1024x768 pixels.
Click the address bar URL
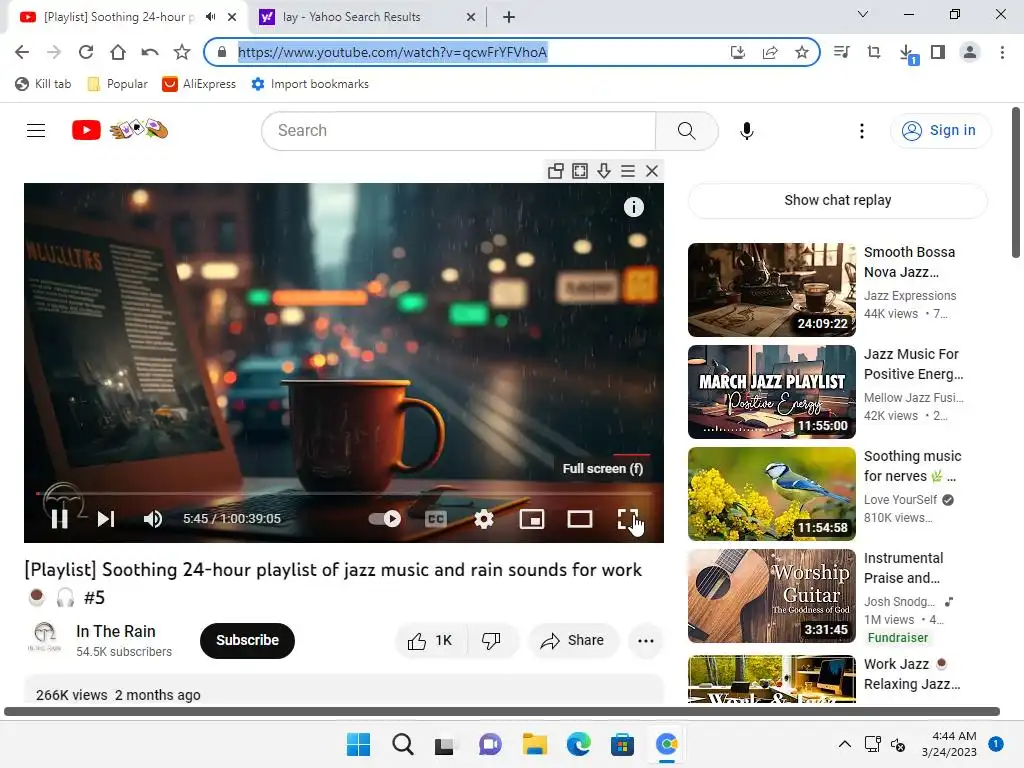392,52
